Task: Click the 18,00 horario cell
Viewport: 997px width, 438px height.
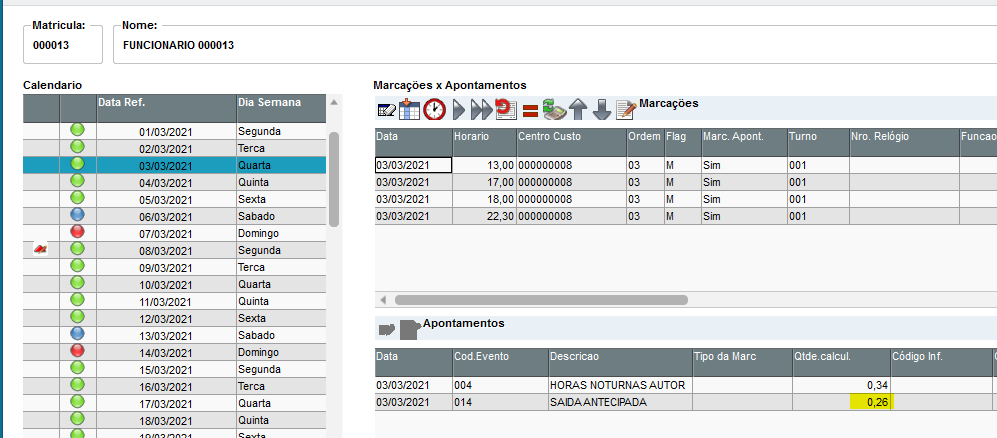Action: coord(484,199)
